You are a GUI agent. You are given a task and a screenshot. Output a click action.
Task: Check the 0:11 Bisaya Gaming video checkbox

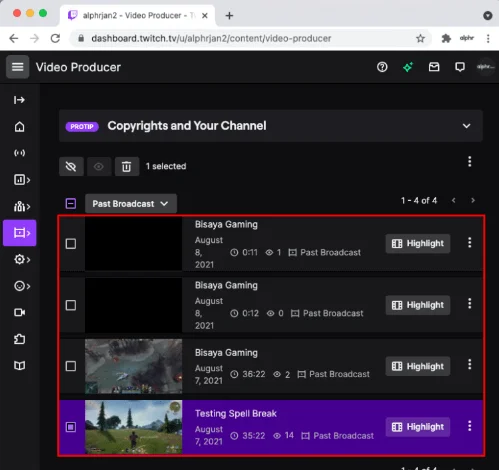pyautogui.click(x=71, y=244)
